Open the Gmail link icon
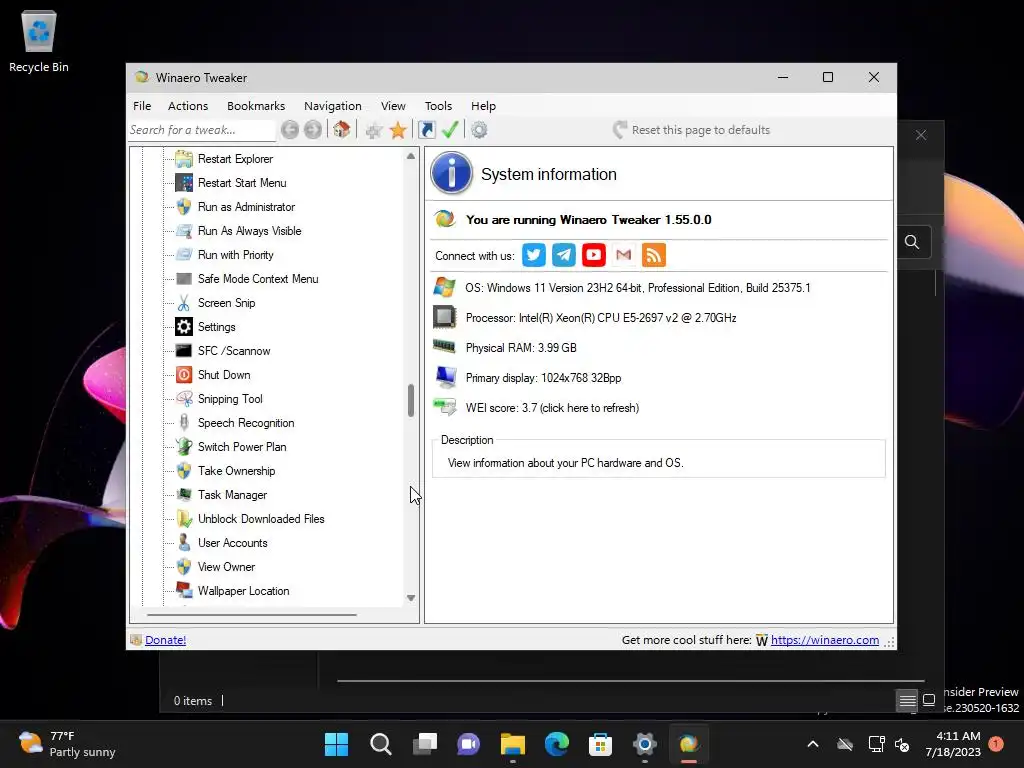The height and width of the screenshot is (768, 1024). click(624, 255)
